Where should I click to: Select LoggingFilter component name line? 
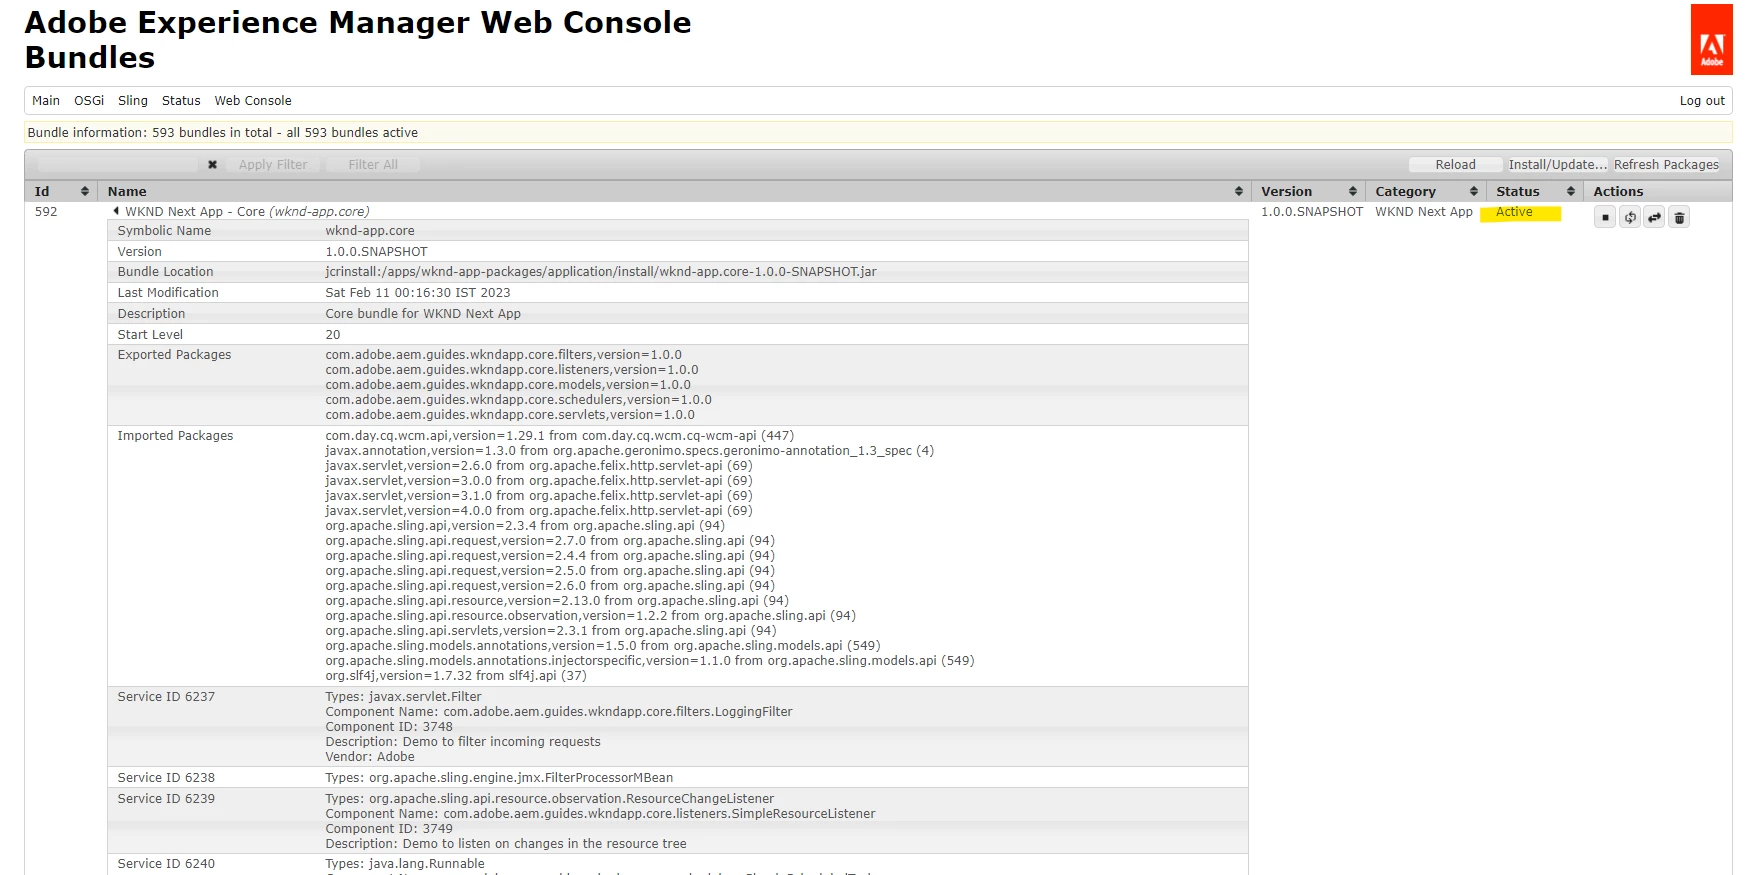559,712
